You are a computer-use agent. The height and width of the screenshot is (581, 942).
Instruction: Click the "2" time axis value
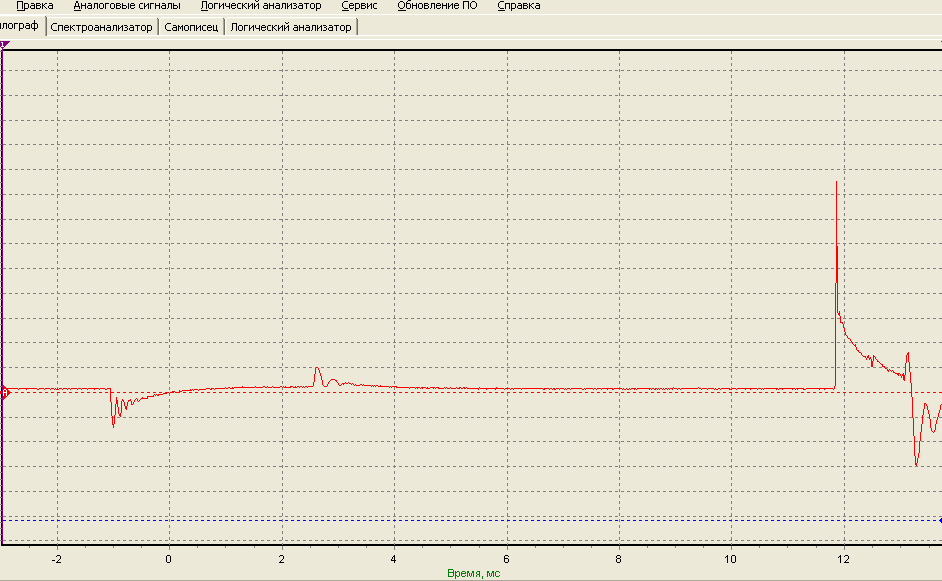[281, 559]
